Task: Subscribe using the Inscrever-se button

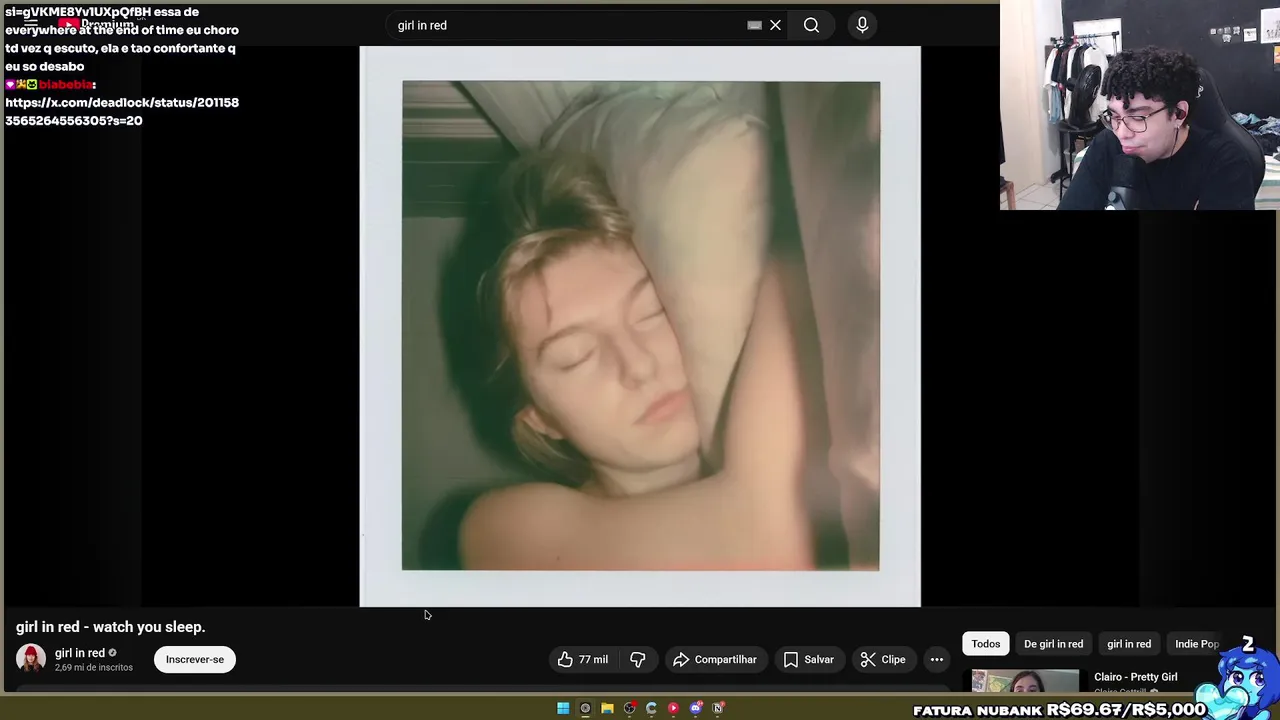Action: coord(195,659)
